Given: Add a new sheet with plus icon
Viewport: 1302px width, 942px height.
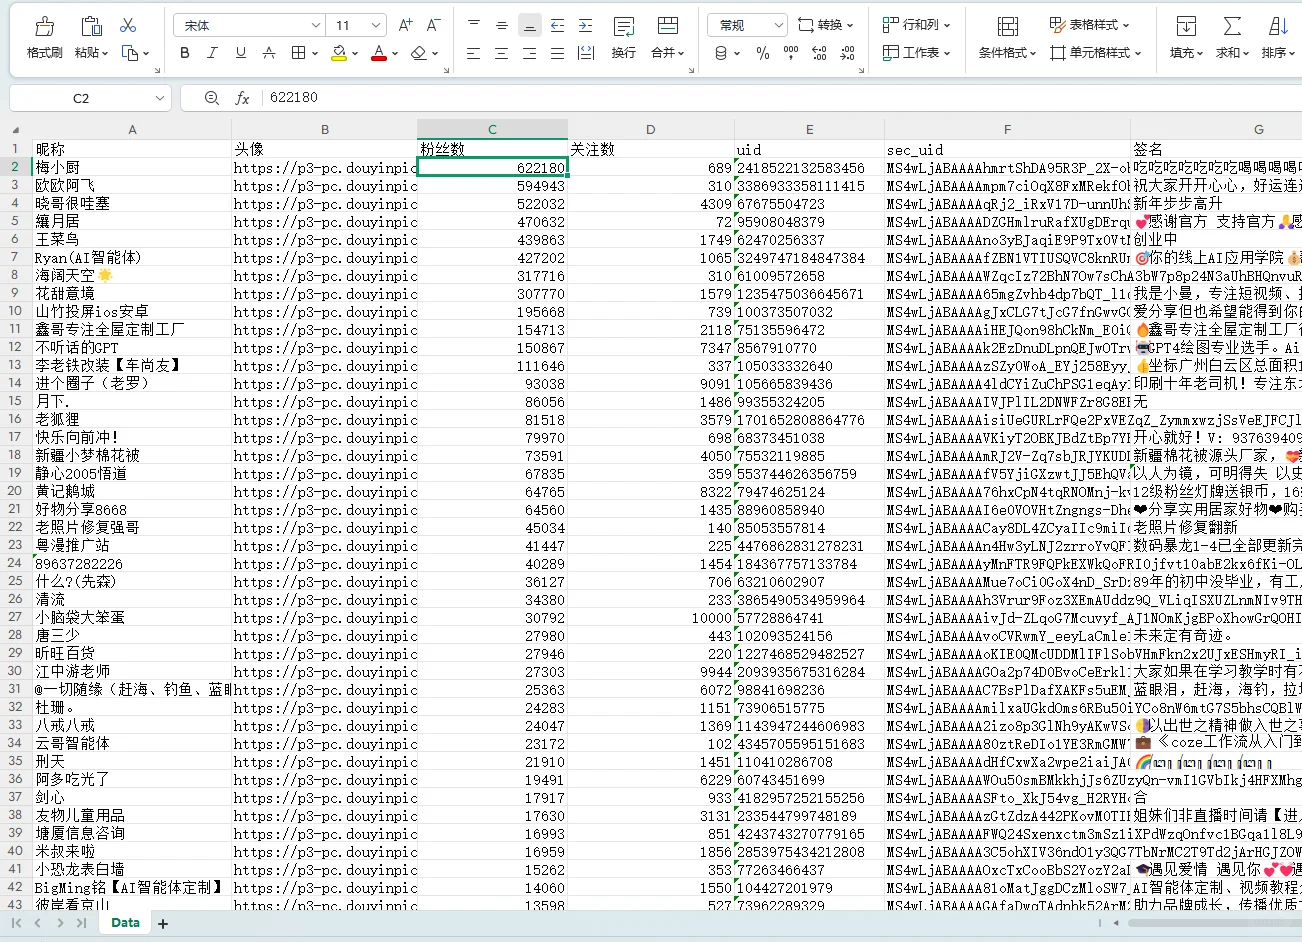Looking at the screenshot, I should 163,924.
